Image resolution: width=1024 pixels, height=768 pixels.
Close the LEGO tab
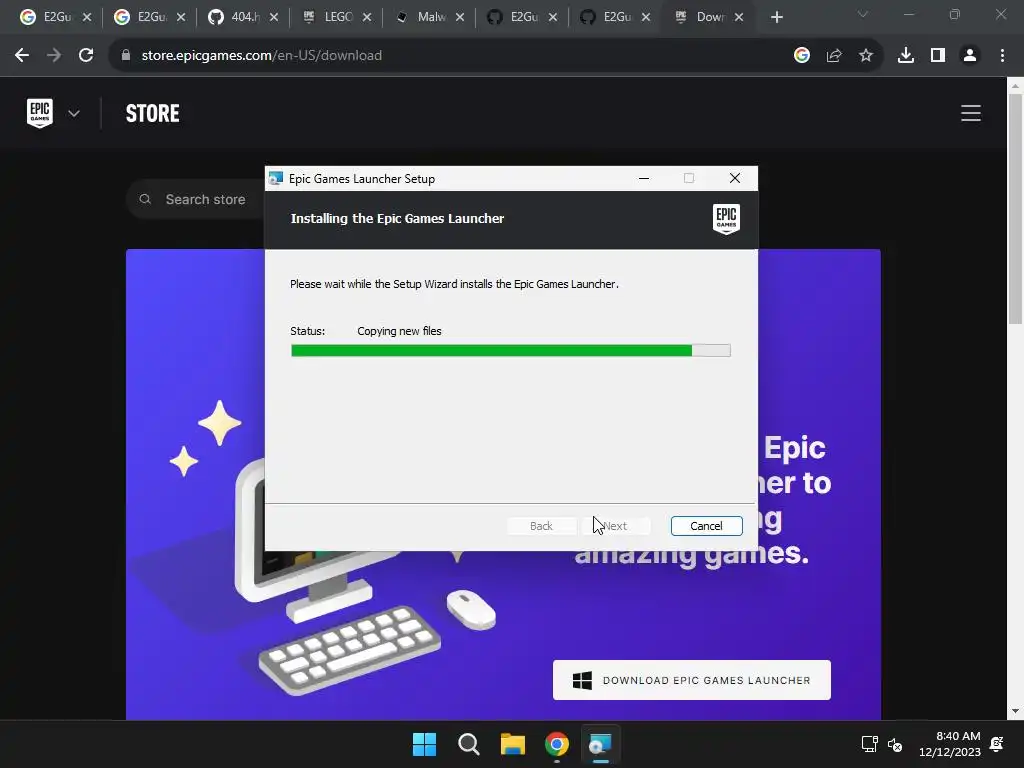tap(367, 17)
